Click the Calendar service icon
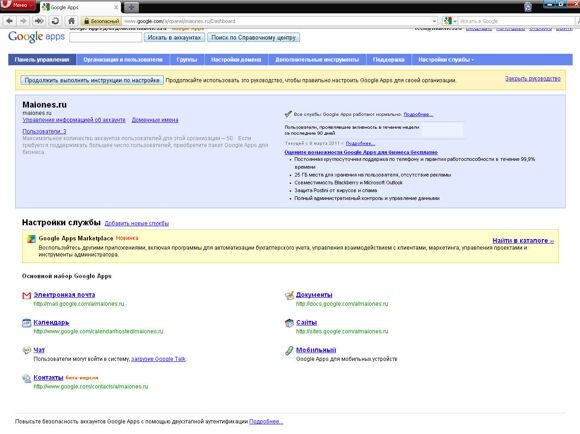 27,323
